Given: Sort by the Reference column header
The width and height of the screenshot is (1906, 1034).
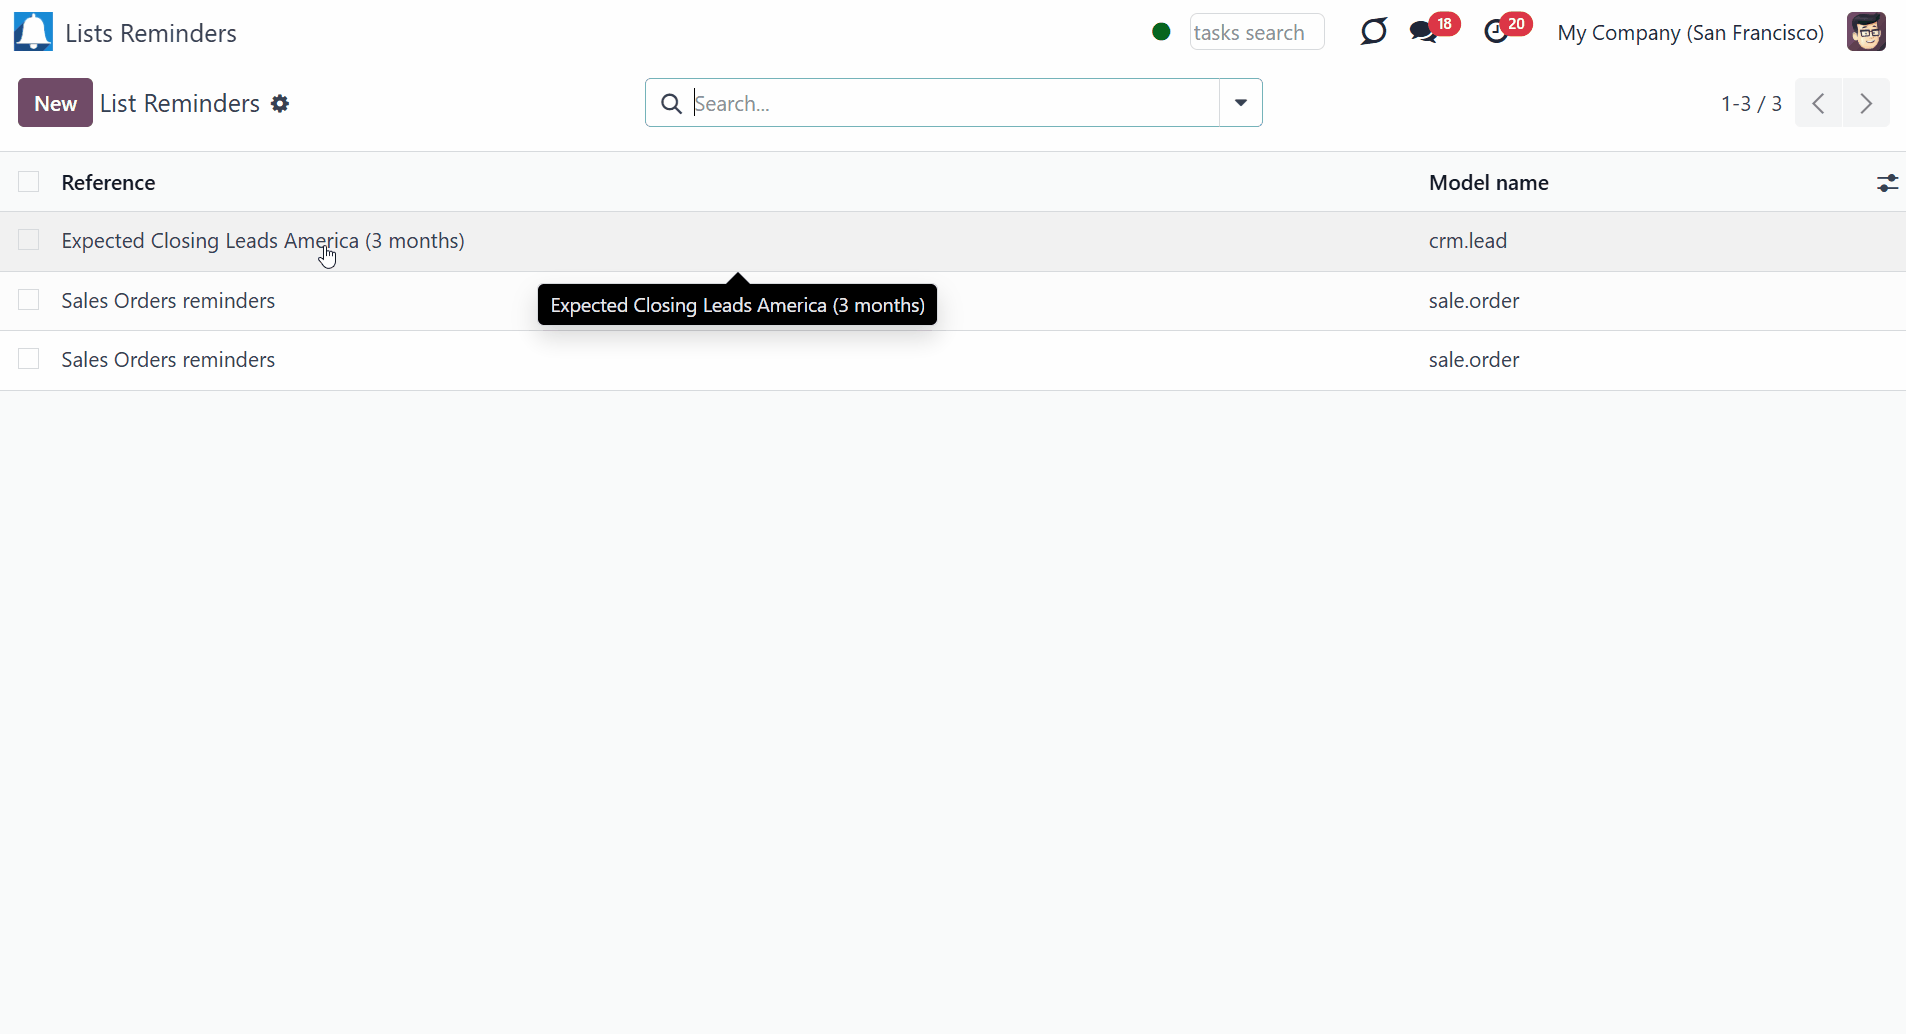Looking at the screenshot, I should (108, 183).
